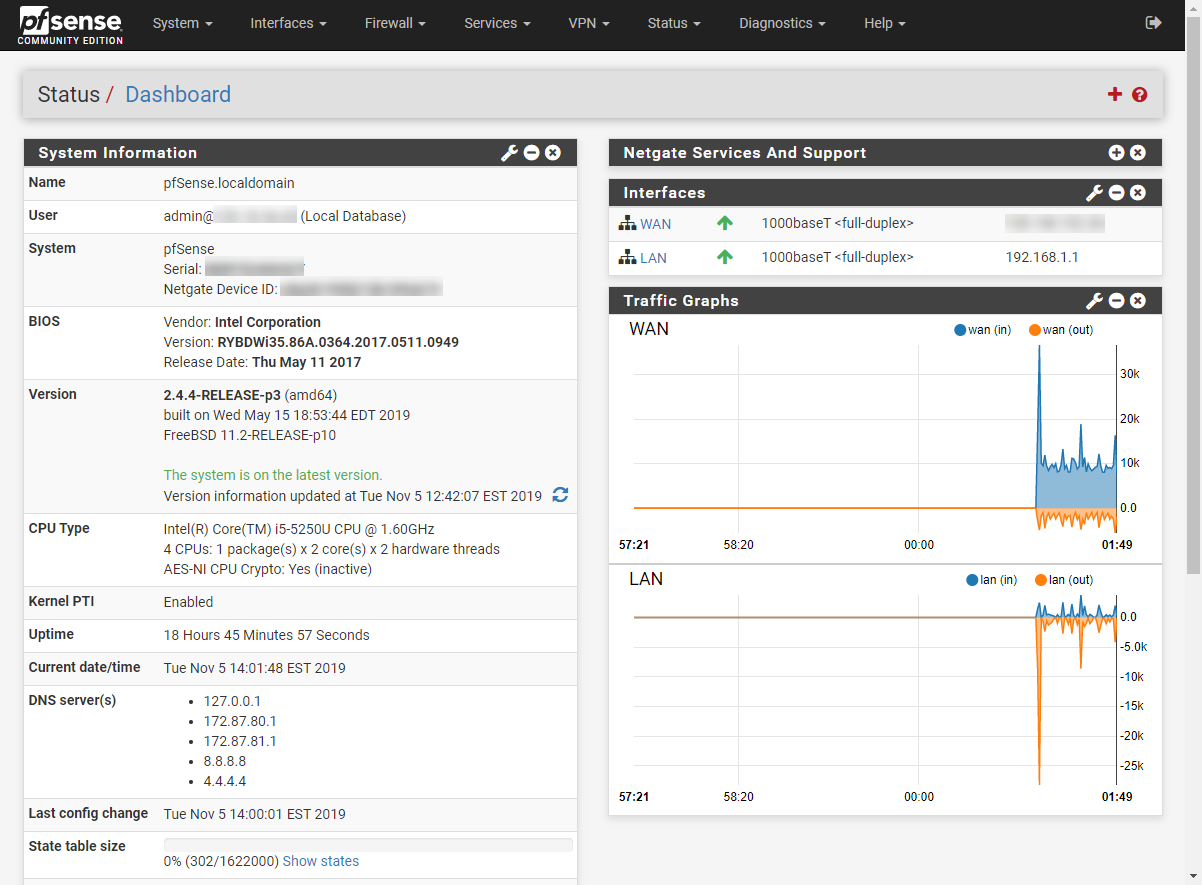The width and height of the screenshot is (1202, 885).
Task: Click the Show states link
Action: point(321,861)
